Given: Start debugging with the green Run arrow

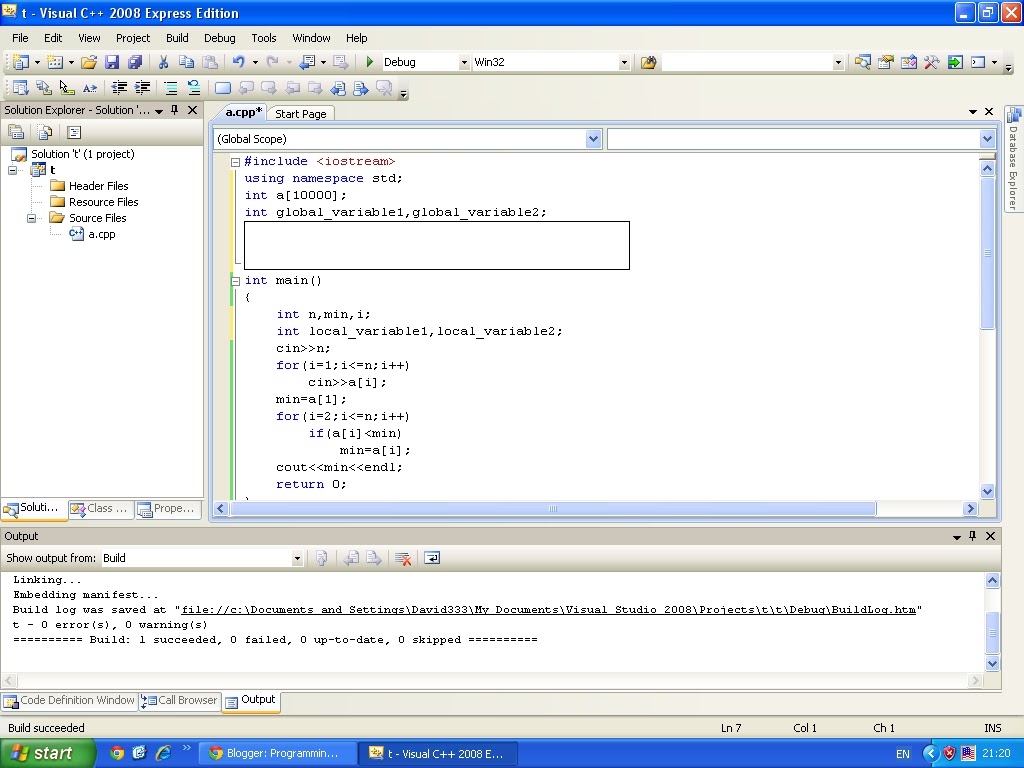Looking at the screenshot, I should (x=369, y=62).
